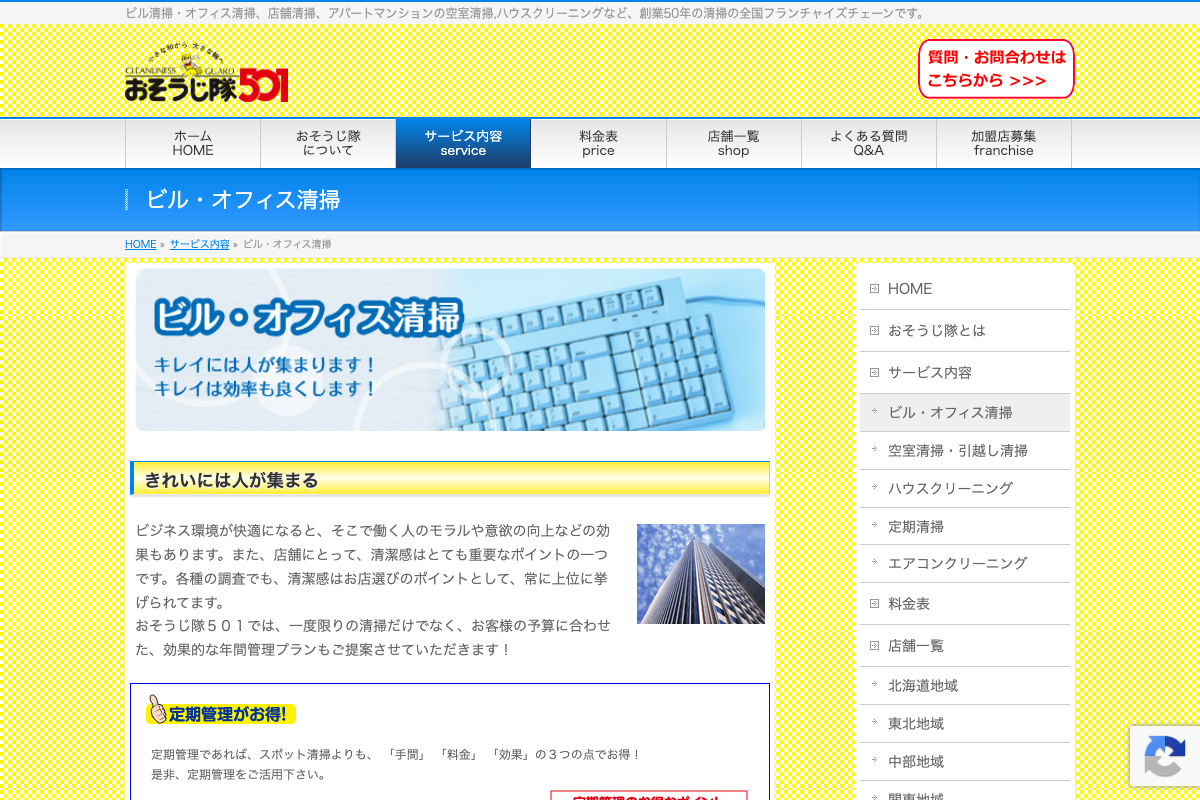The image size is (1200, 800).
Task: Click ビル・オフィス清掃 text in breadcrumb
Action: click(287, 244)
